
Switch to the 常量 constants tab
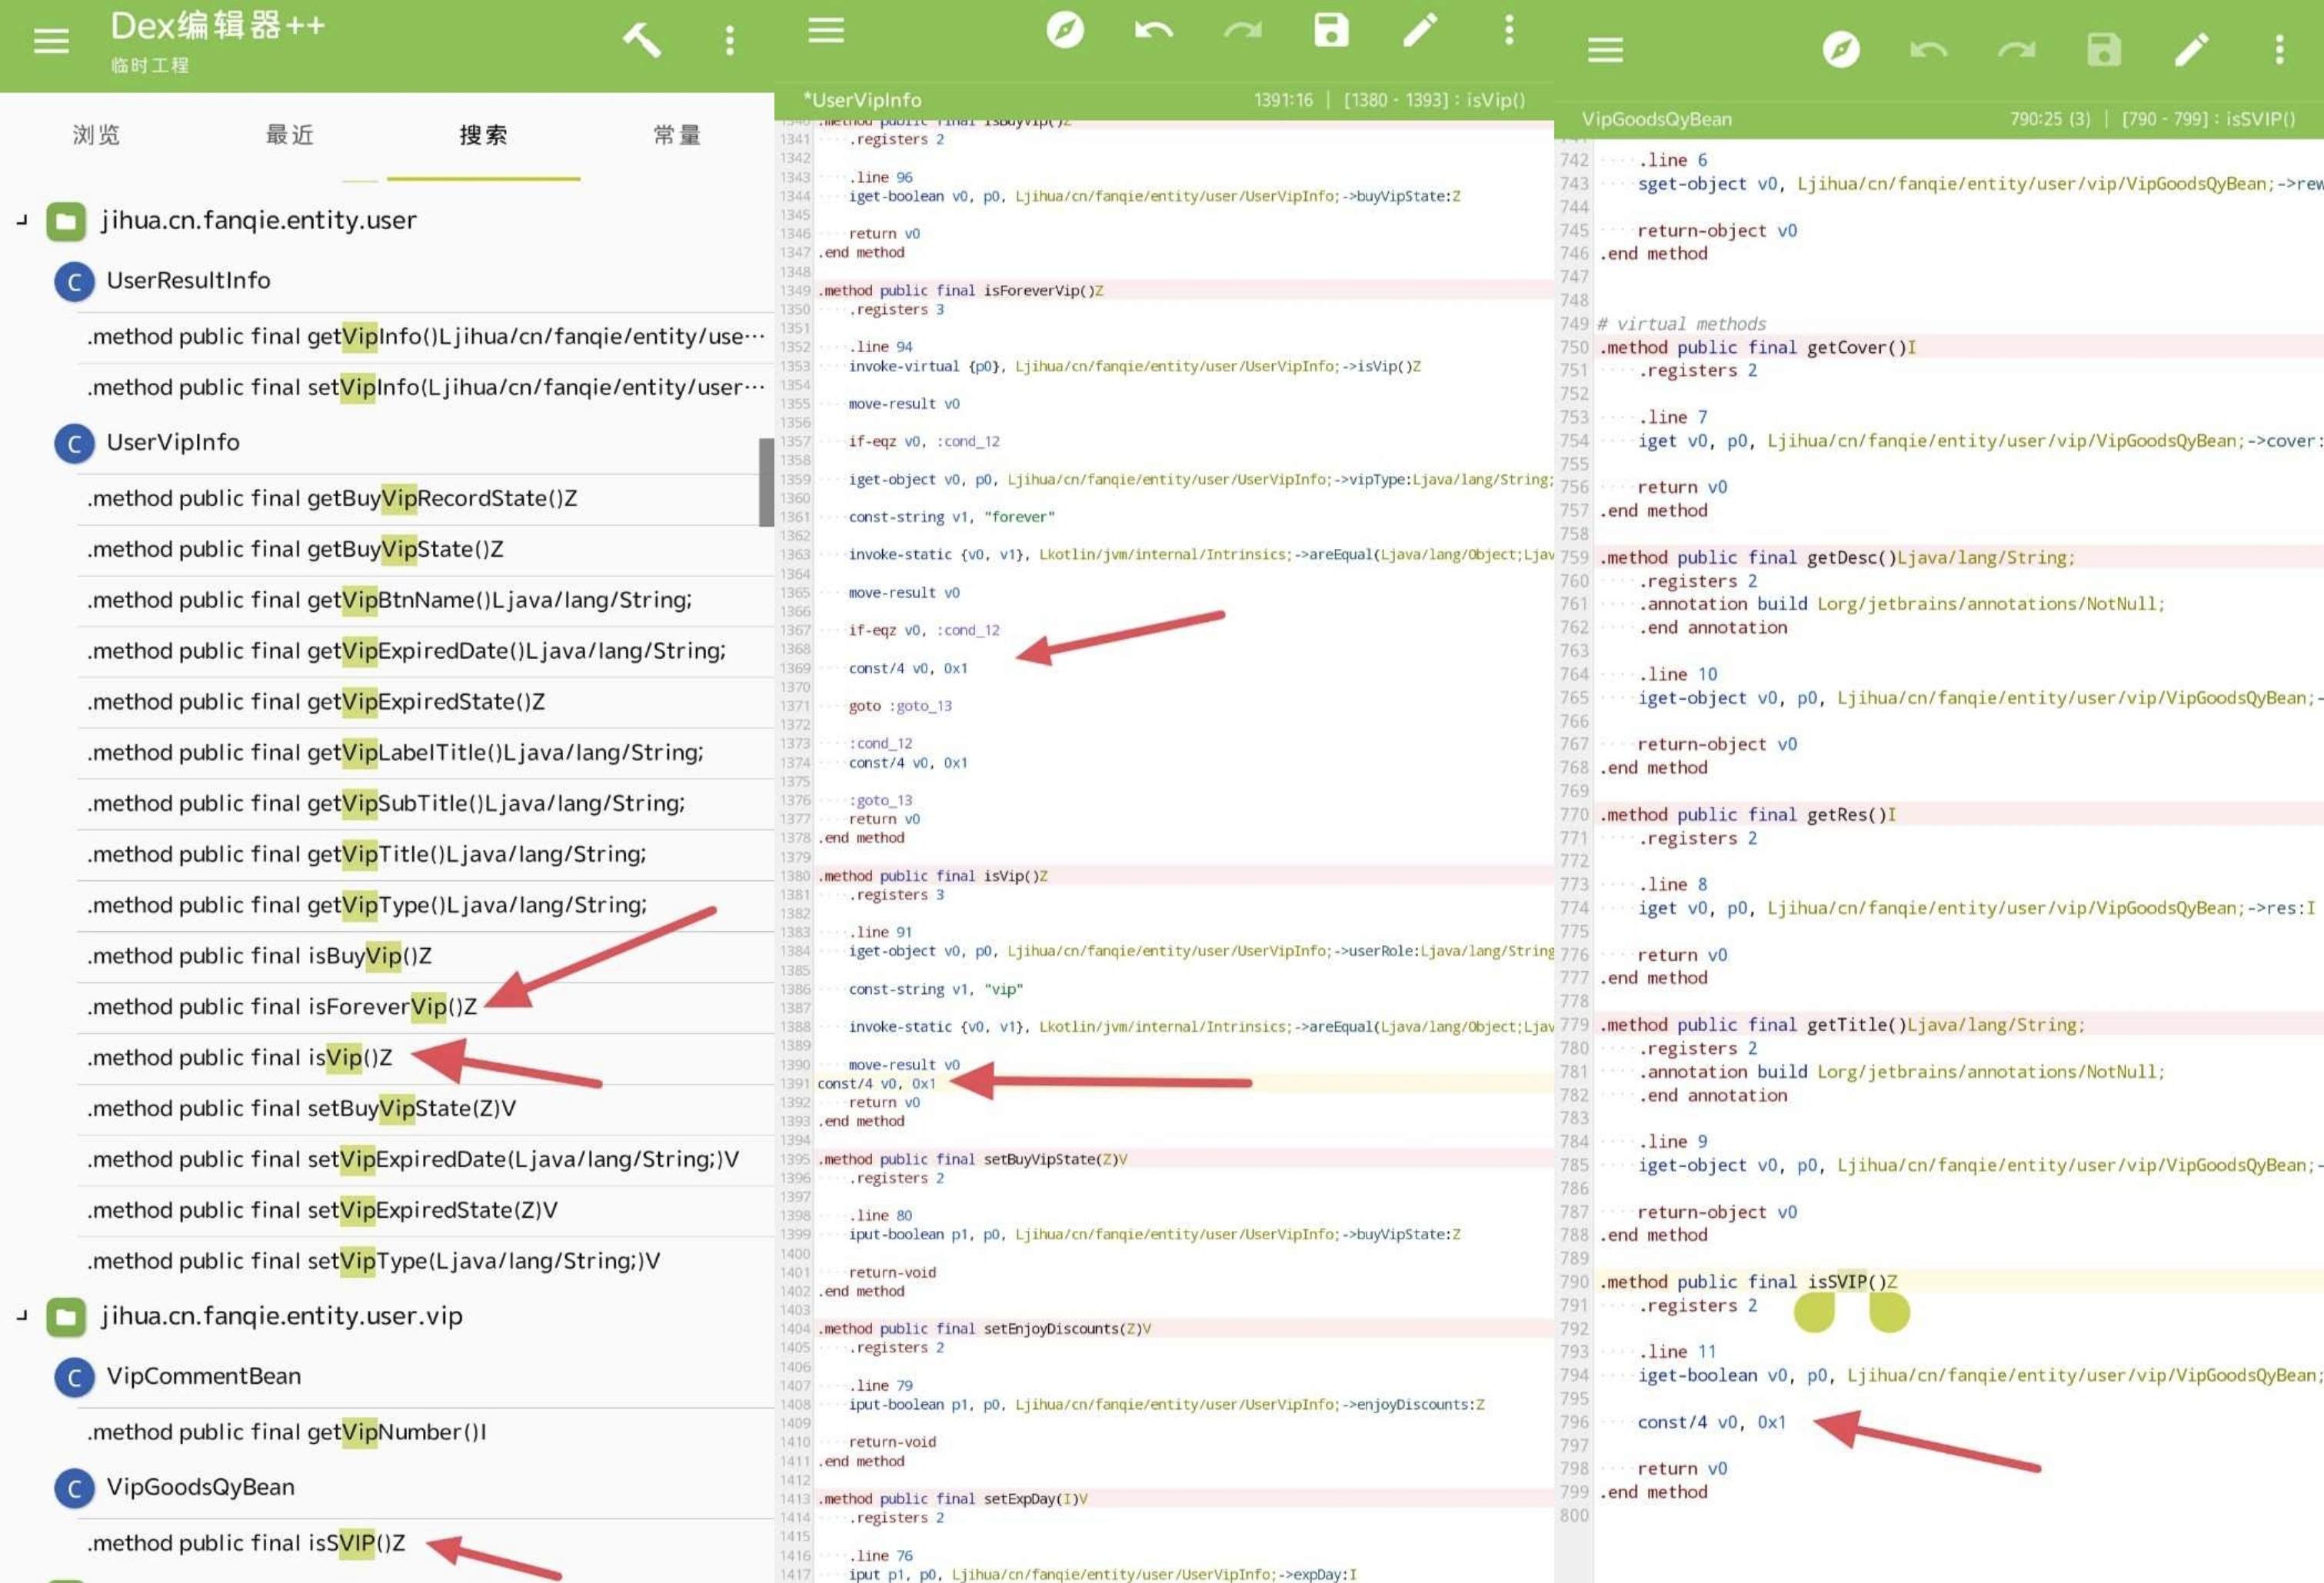[x=677, y=135]
